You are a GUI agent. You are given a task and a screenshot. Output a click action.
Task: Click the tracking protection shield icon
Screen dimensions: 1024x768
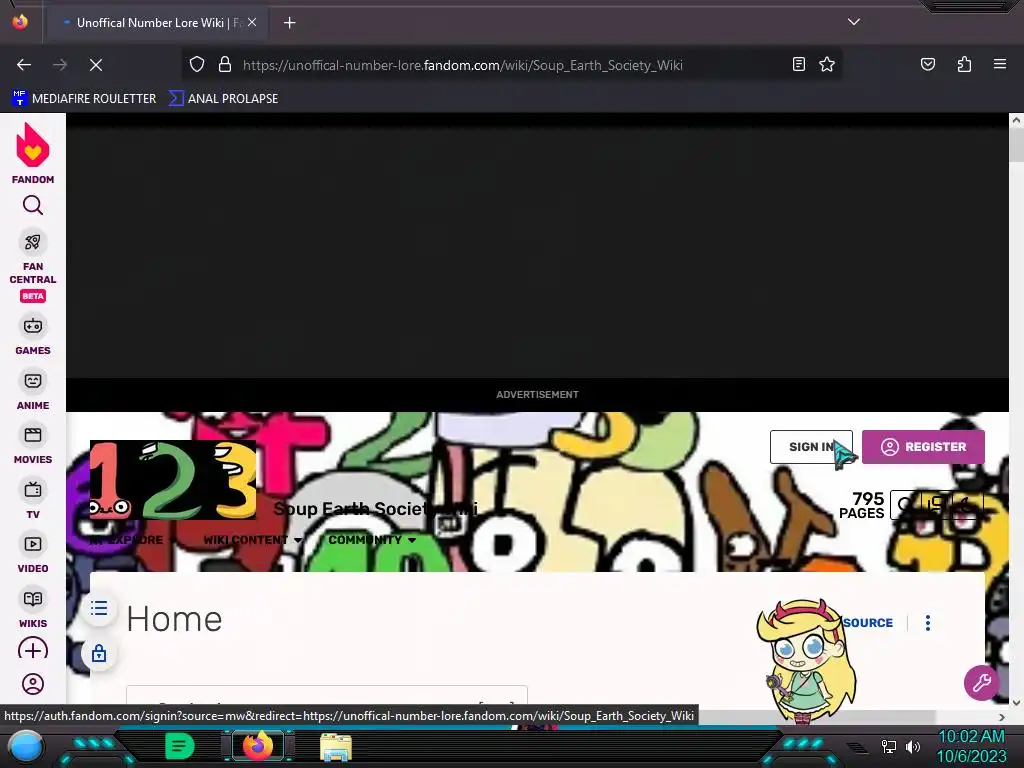197,65
